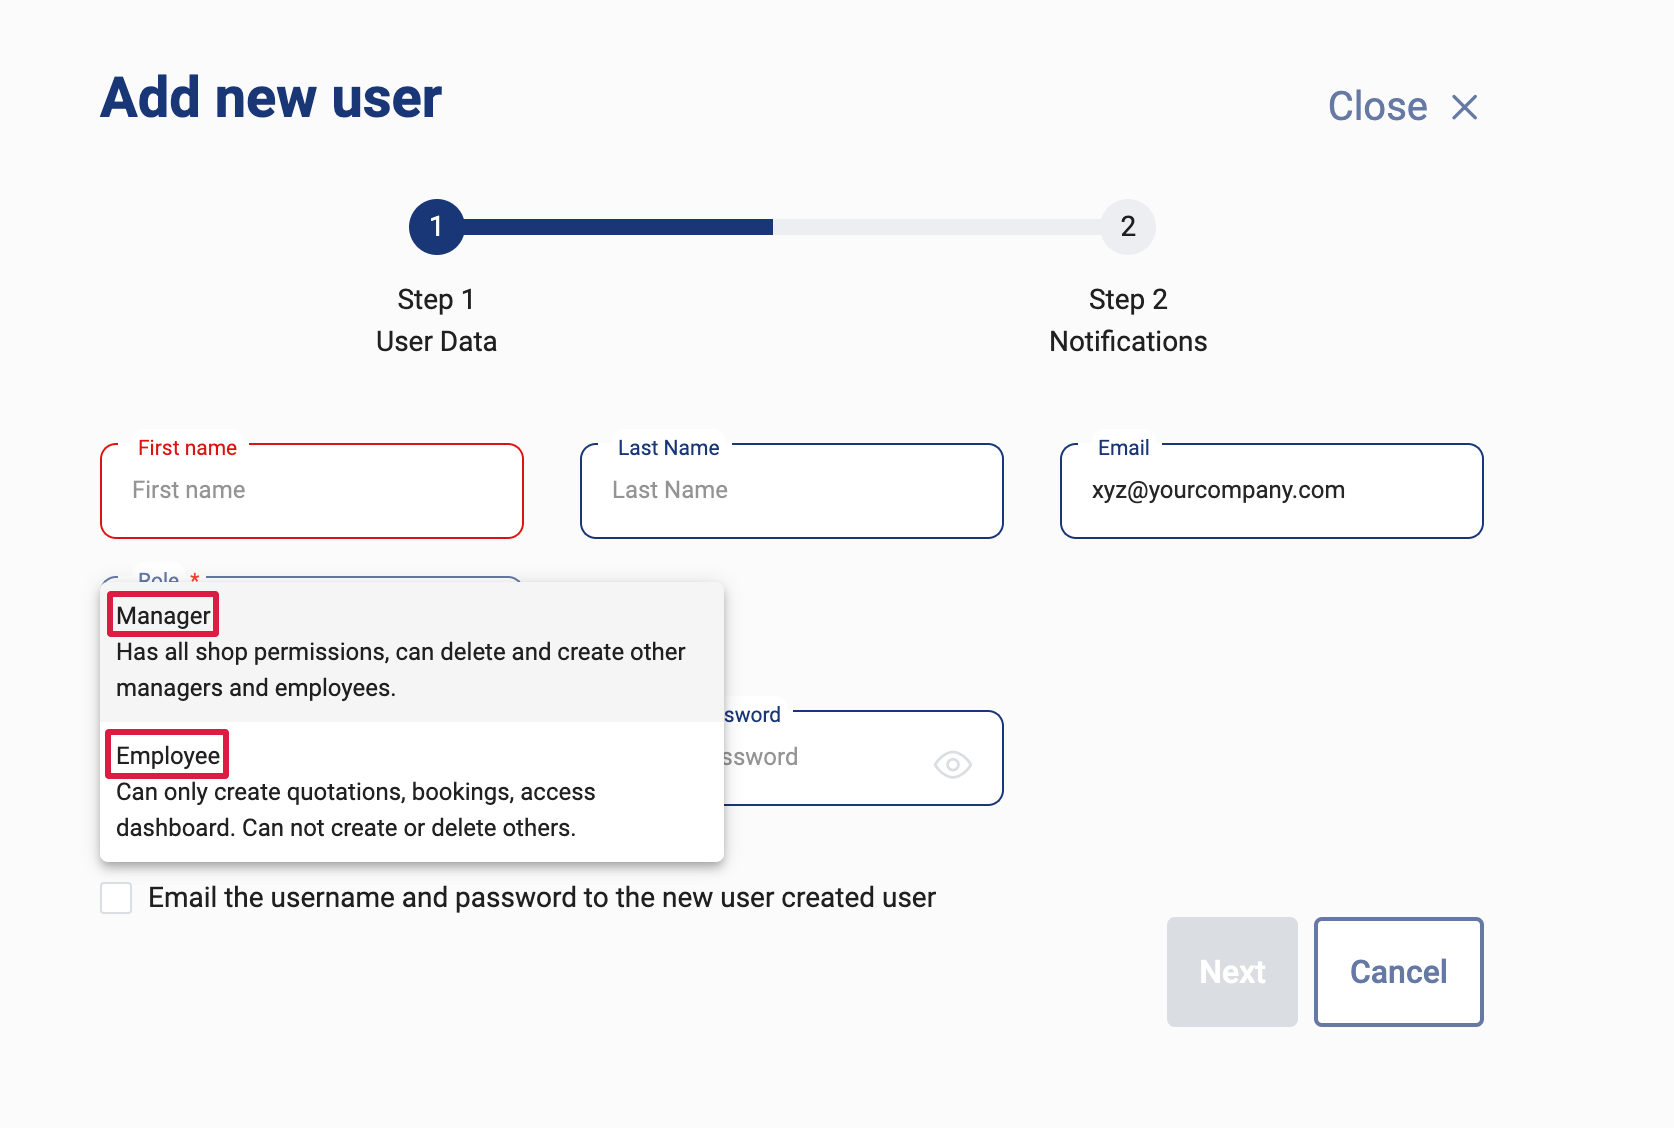Click the Email input field

coord(1272,491)
